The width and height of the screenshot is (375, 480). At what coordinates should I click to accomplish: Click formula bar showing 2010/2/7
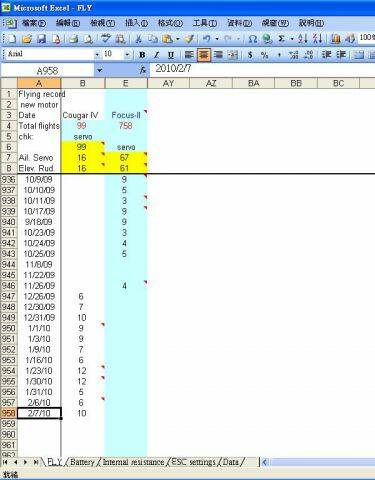(x=263, y=69)
